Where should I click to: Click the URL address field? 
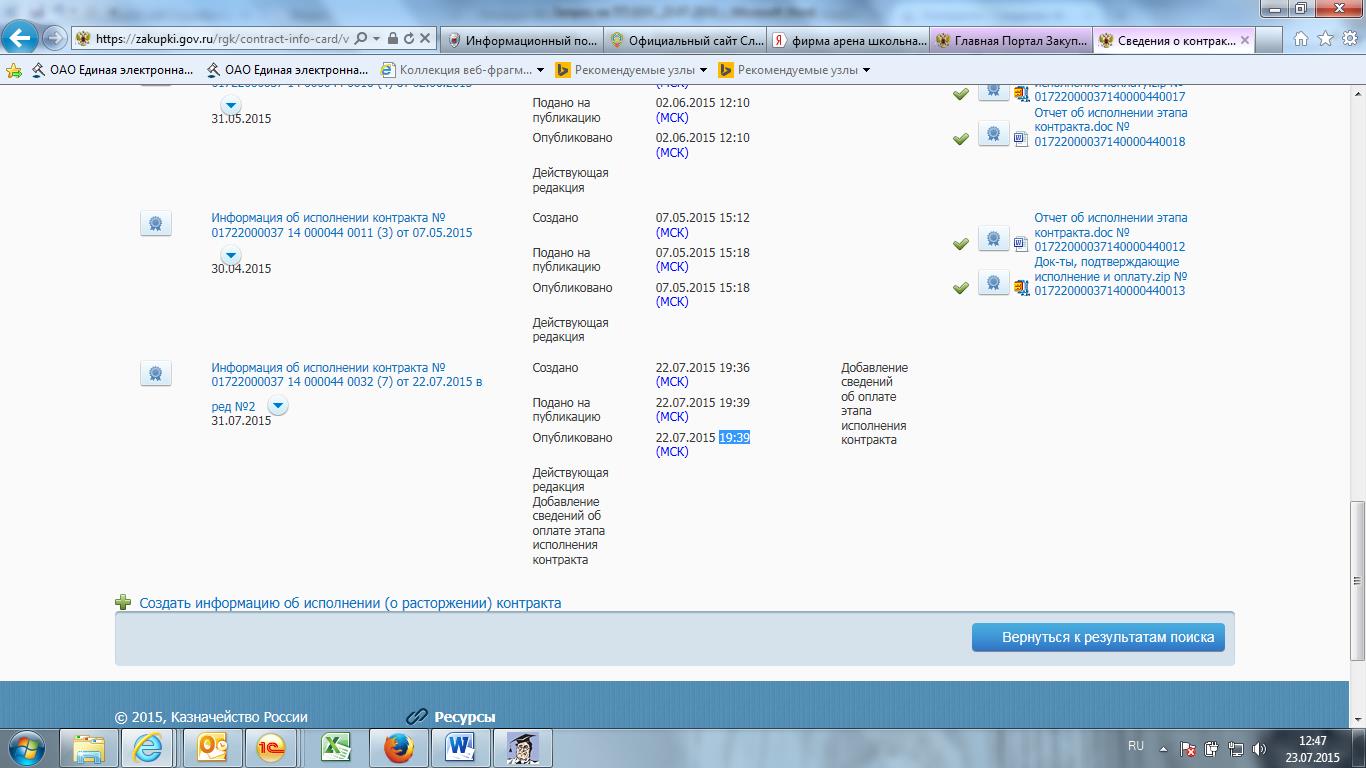click(x=222, y=39)
